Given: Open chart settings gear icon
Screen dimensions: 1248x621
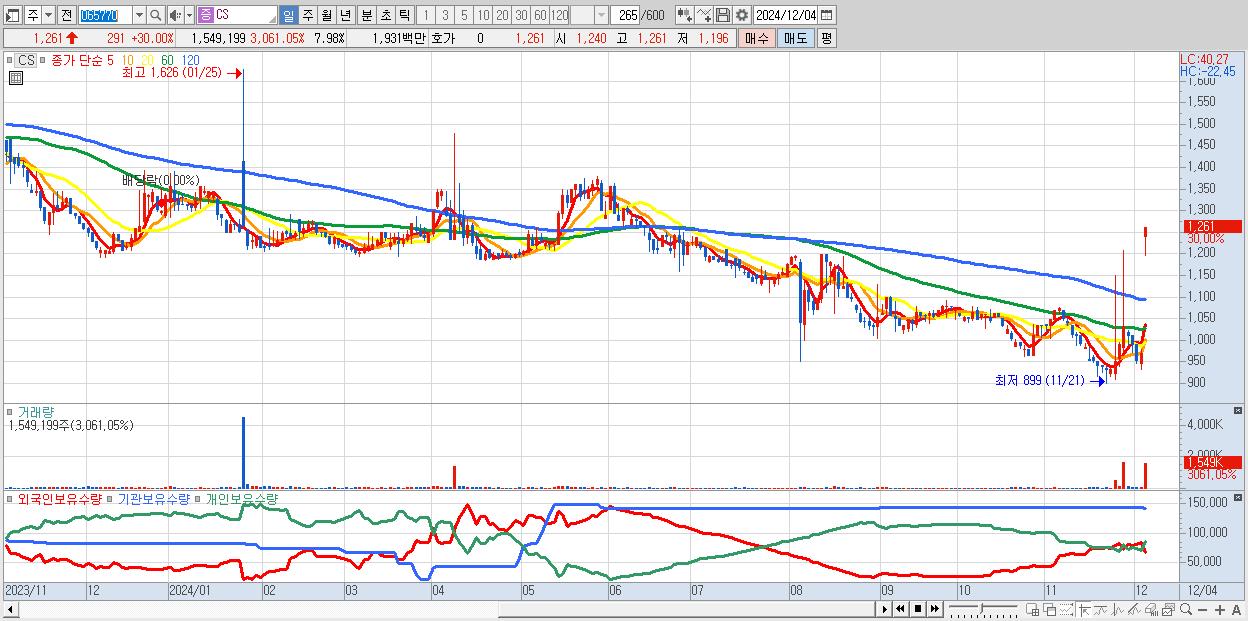Looking at the screenshot, I should pyautogui.click(x=741, y=15).
